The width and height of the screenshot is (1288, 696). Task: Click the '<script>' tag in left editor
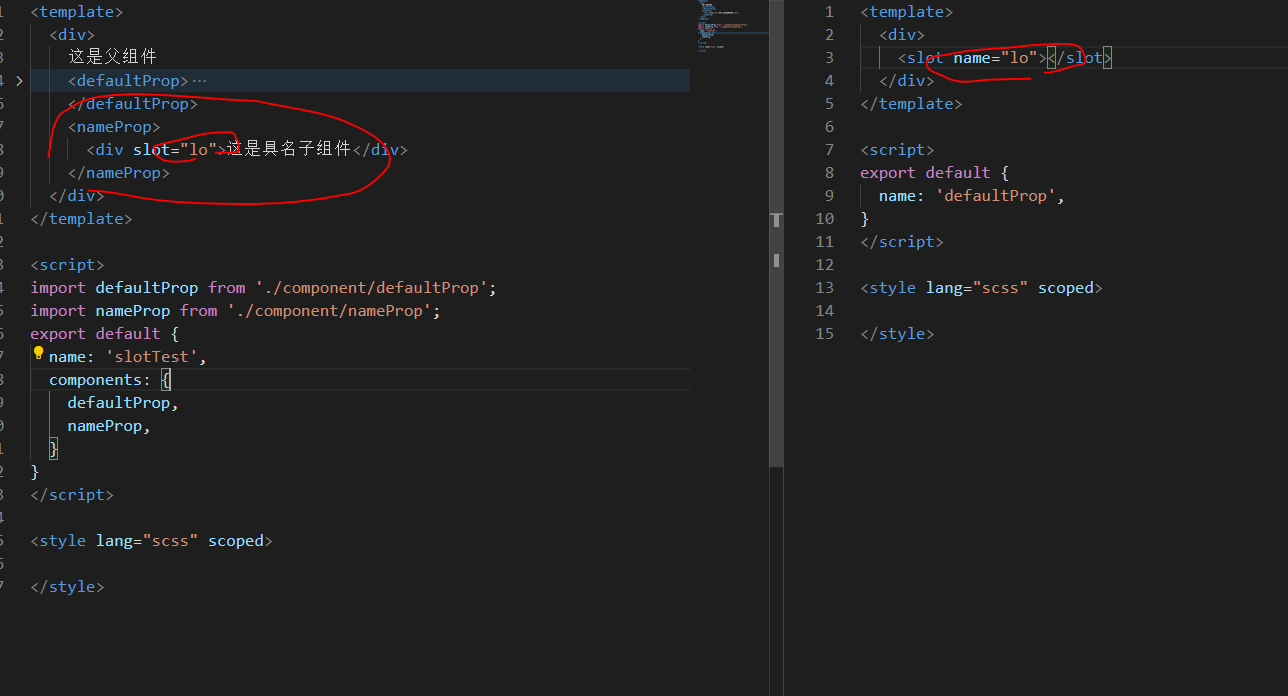(67, 265)
